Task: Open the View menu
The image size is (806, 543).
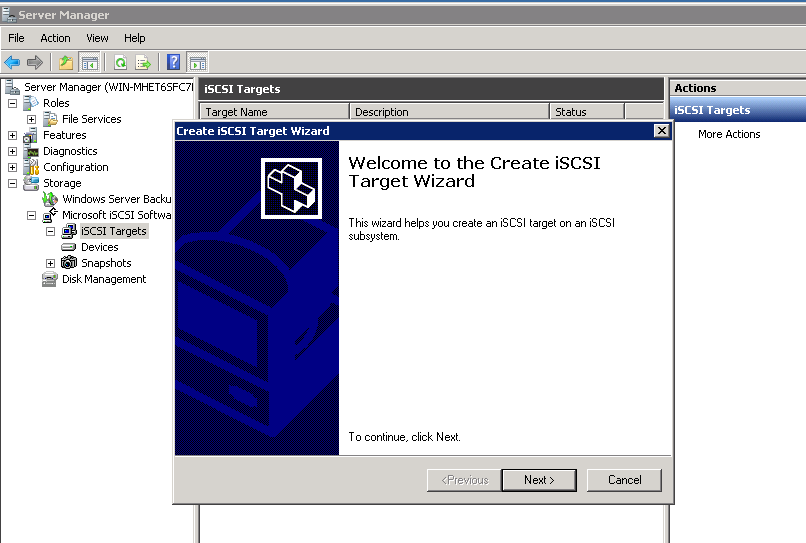Action: 97,38
